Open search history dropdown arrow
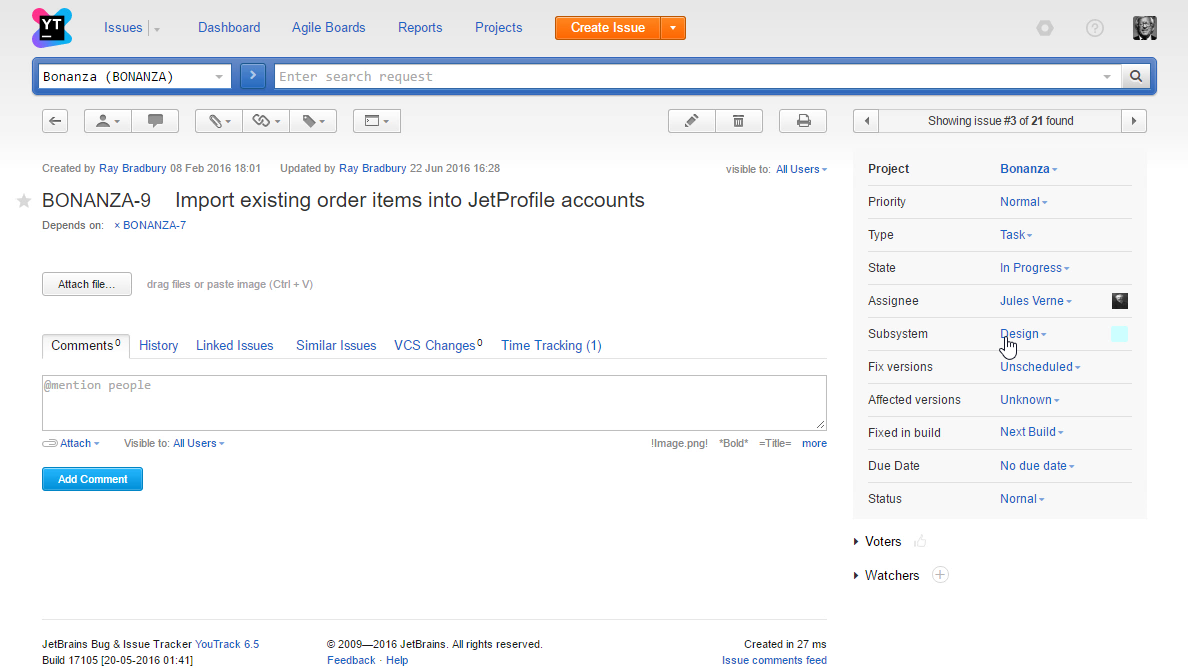The image size is (1188, 668). (x=1106, y=76)
